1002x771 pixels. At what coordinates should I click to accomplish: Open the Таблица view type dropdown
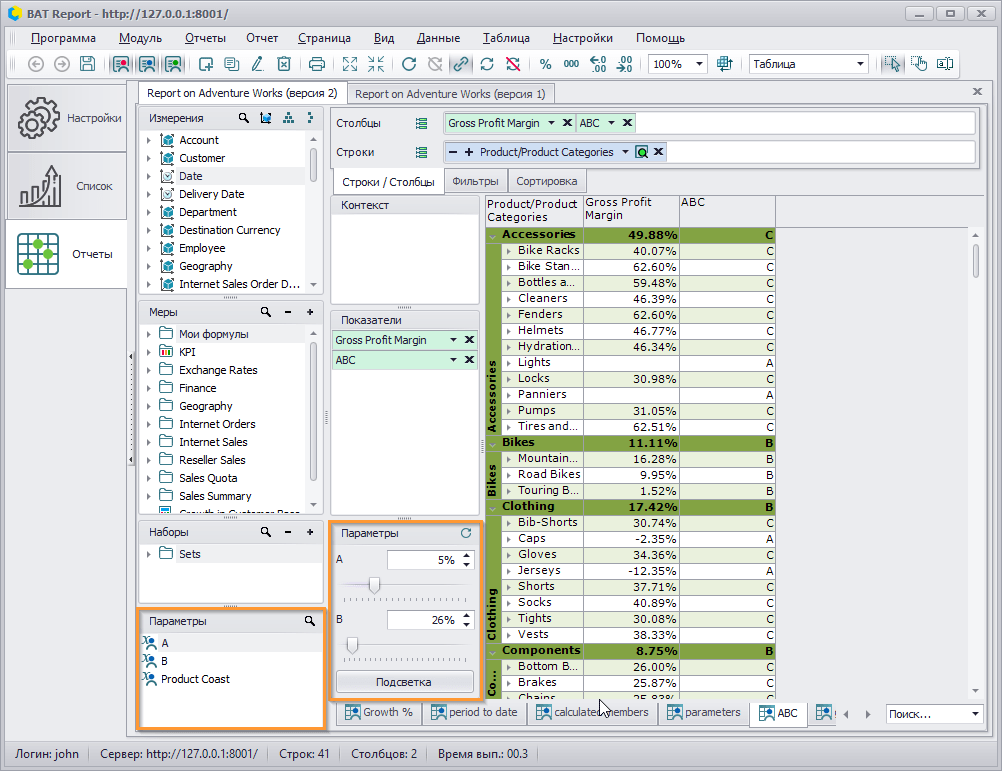coord(860,64)
